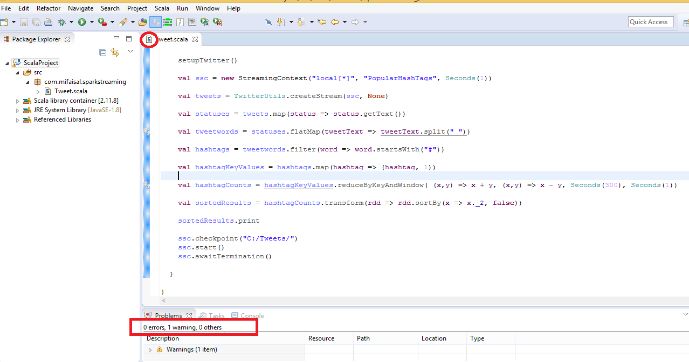Expand the JRE System Library node
689x362 pixels.
point(17,110)
